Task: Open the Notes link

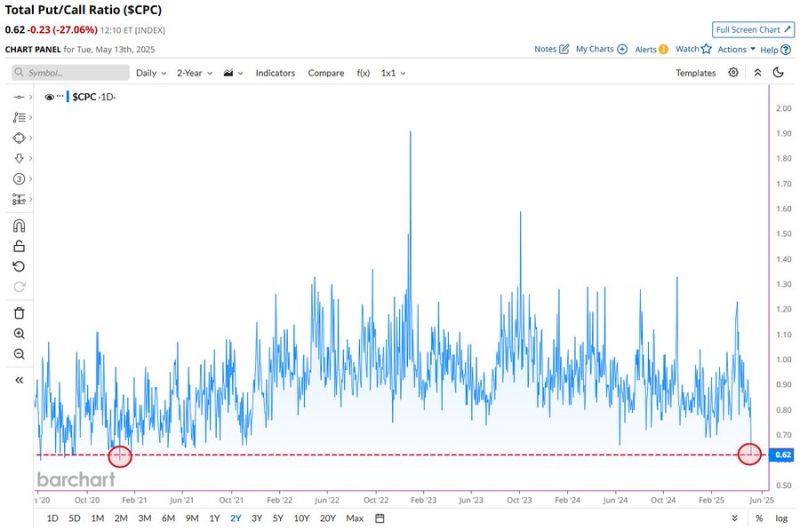Action: (x=551, y=49)
